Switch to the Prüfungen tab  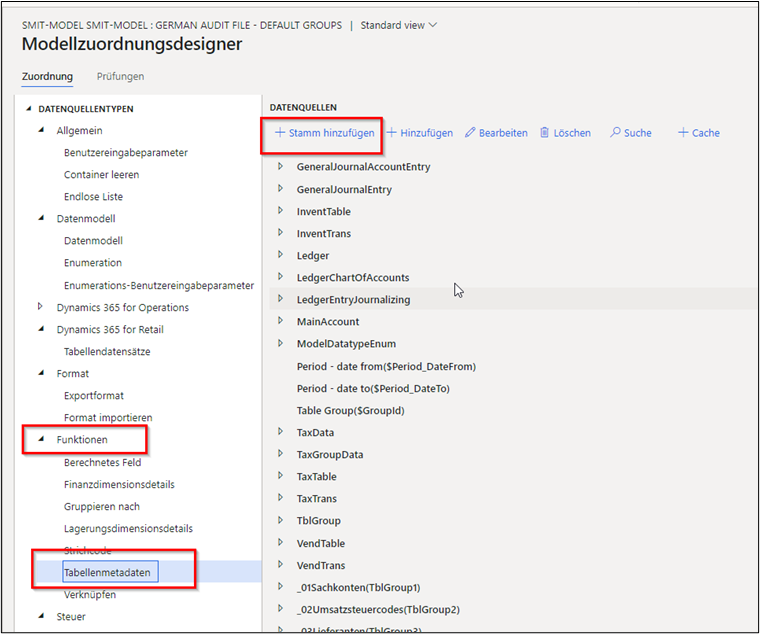[x=120, y=77]
